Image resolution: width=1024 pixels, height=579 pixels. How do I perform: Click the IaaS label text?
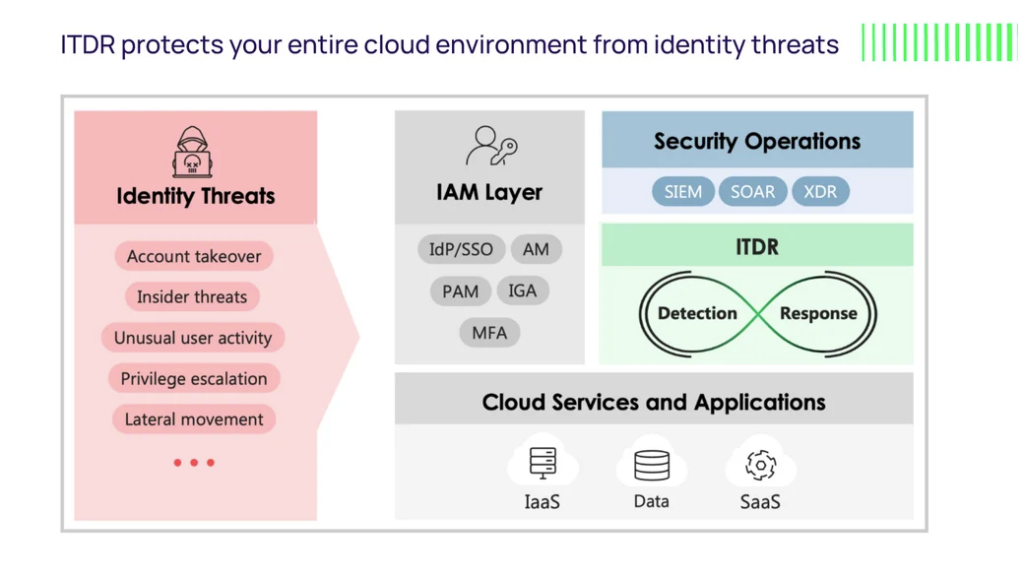[542, 501]
